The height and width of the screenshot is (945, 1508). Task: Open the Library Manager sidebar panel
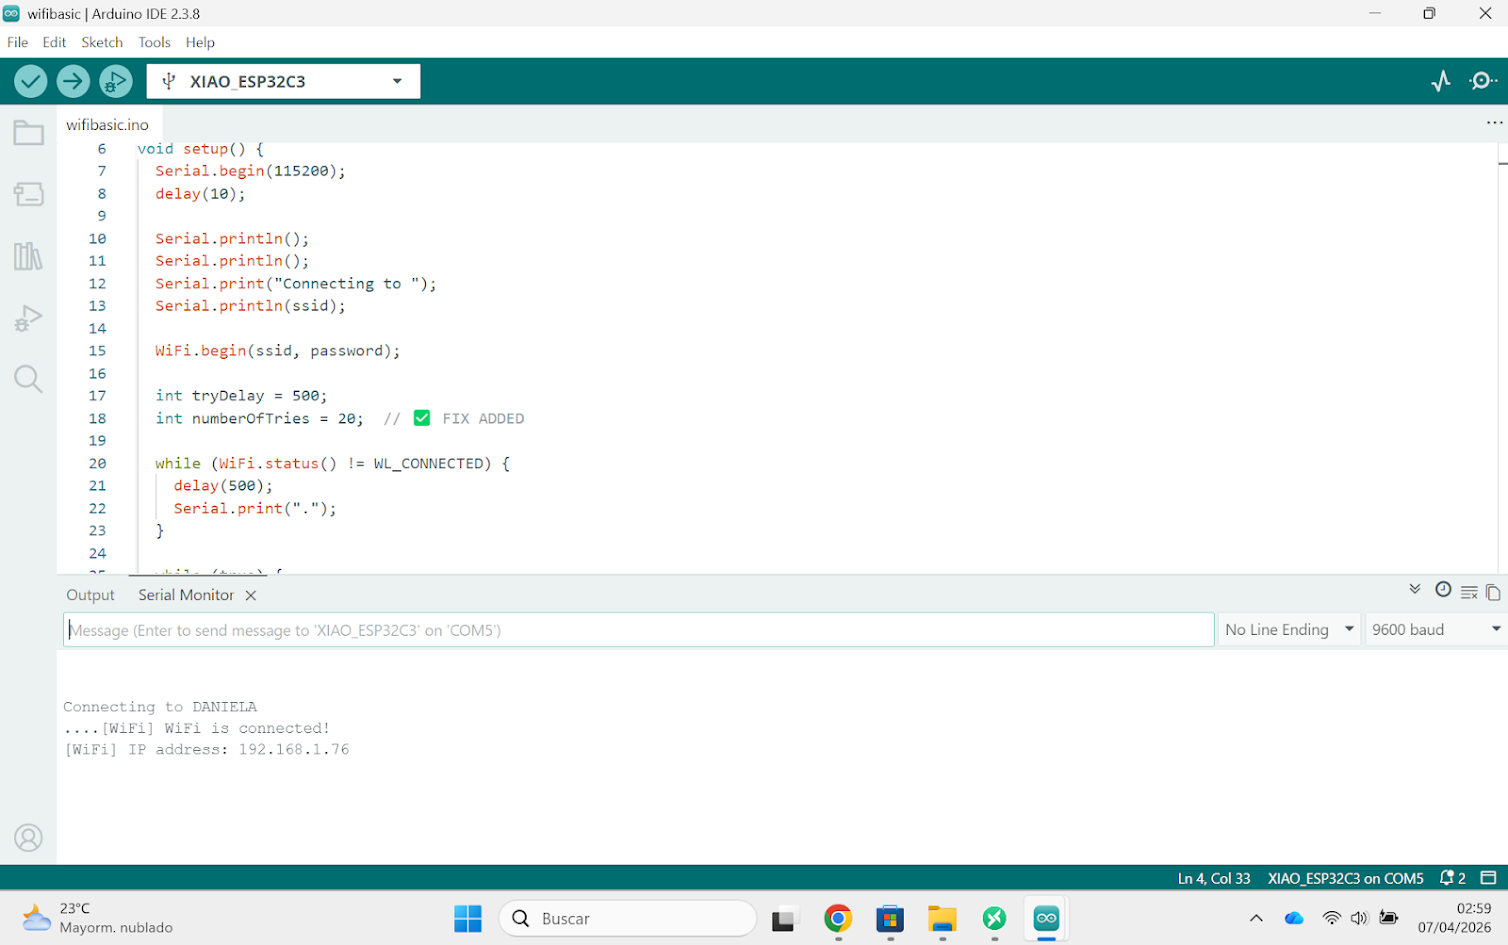tap(28, 256)
